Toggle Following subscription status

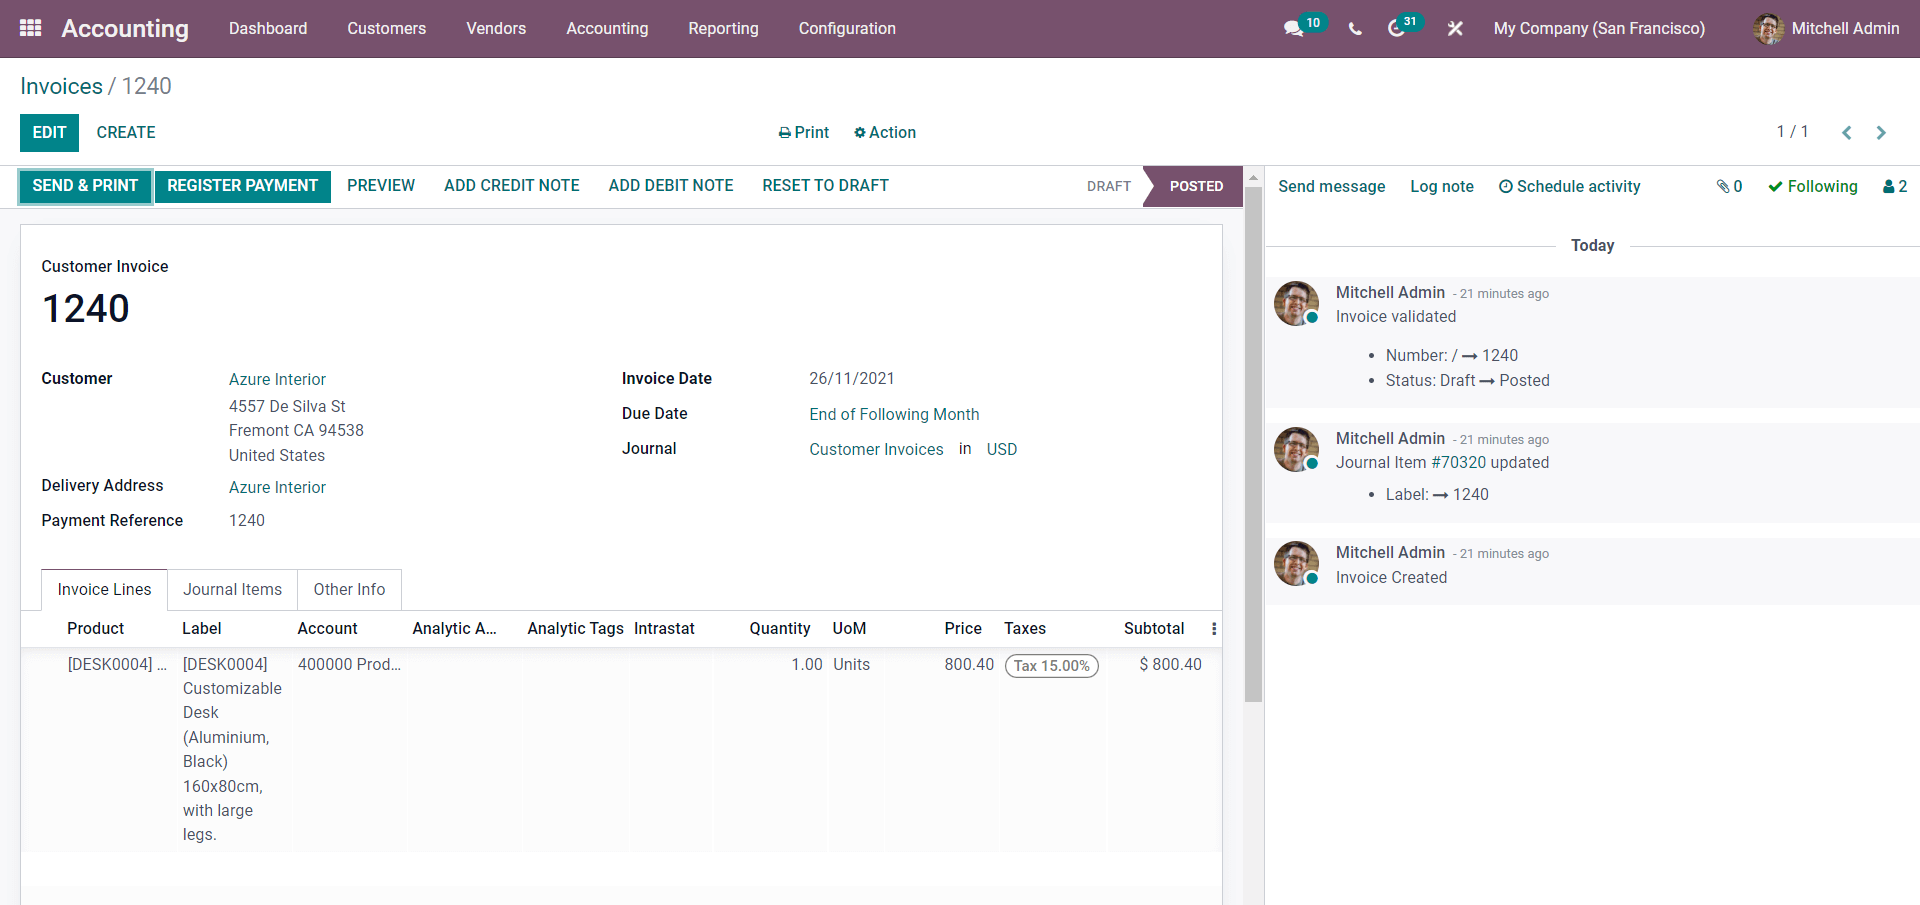[x=1812, y=186]
